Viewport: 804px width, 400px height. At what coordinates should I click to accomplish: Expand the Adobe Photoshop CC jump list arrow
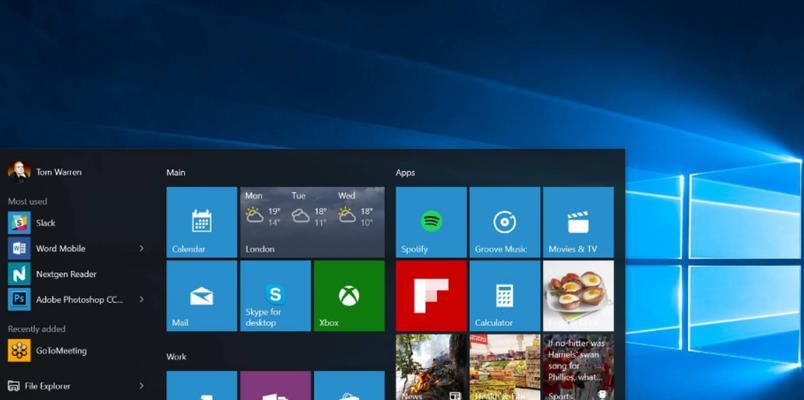pos(142,299)
